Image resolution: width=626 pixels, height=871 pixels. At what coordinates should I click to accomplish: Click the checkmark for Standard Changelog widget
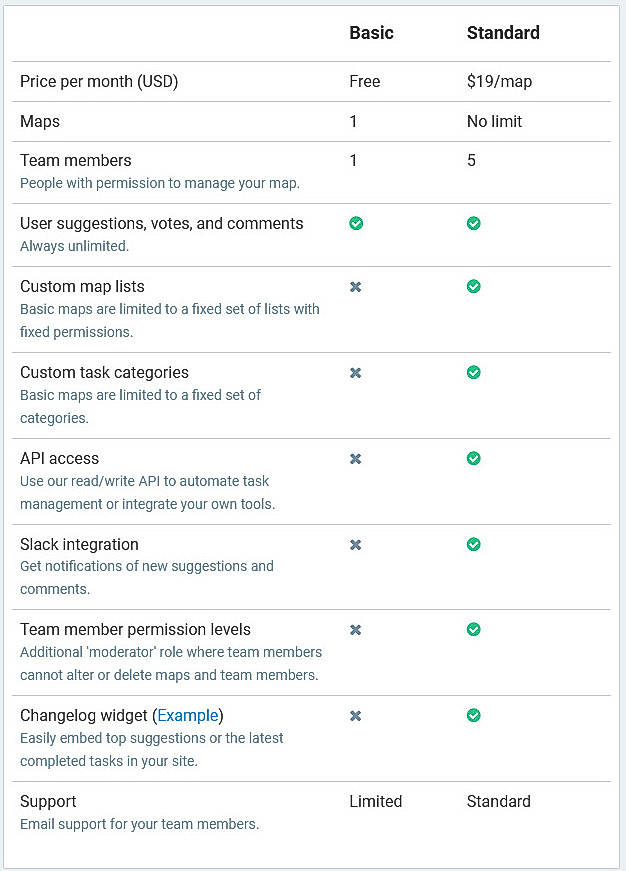(x=473, y=715)
